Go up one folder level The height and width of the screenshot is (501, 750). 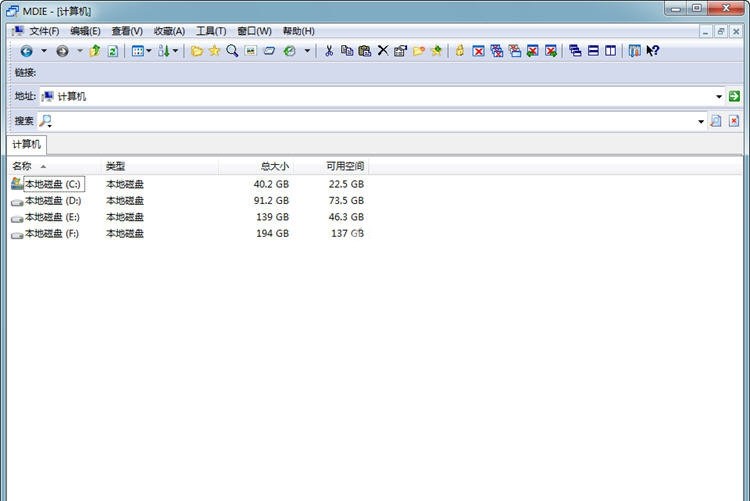[95, 51]
